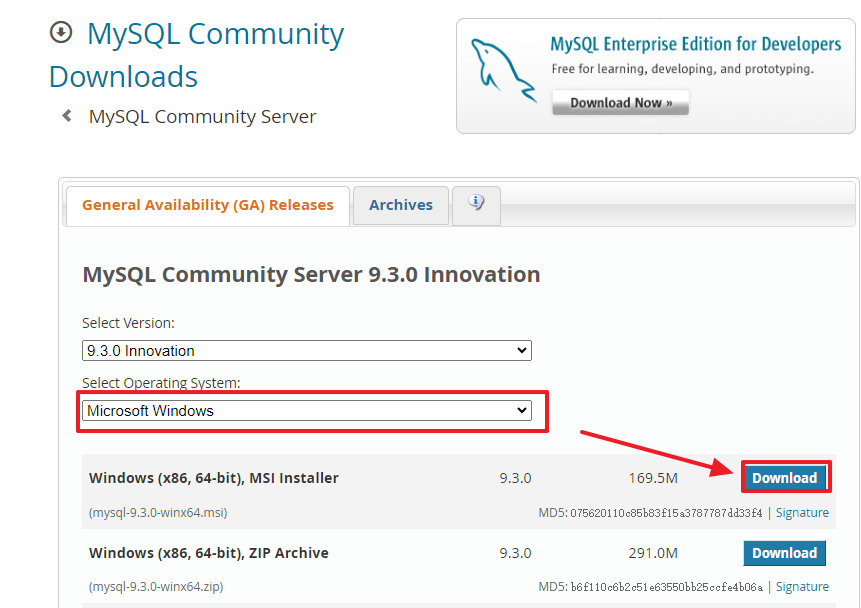
Task: Click the MySQL dolphin logo in banner
Action: (502, 70)
